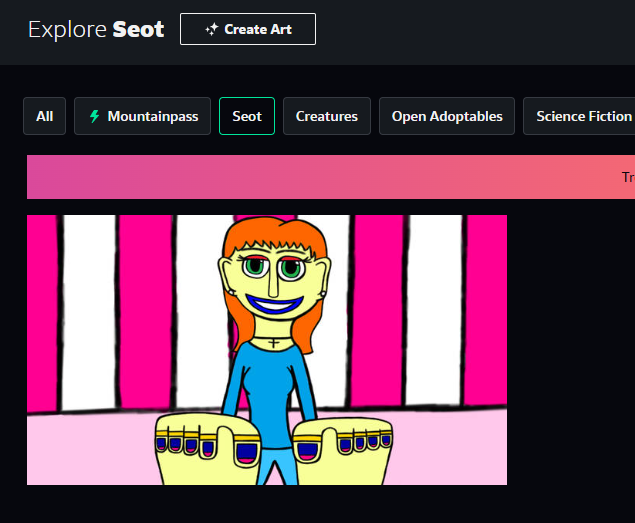Screen dimensions: 635x523
Task: Select the All filter tab
Action: click(45, 116)
